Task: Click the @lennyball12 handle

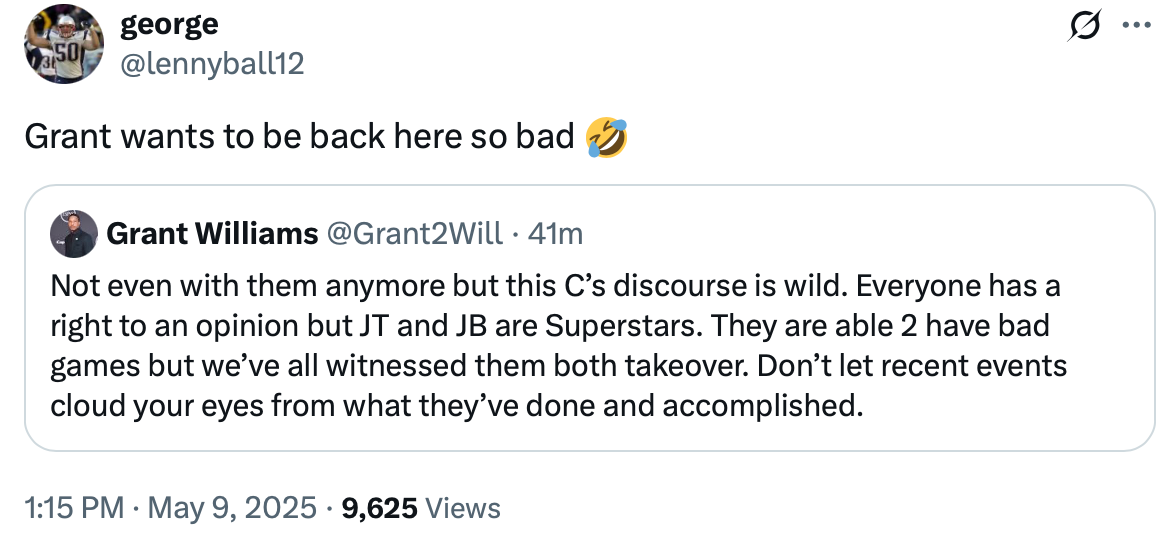Action: (x=212, y=64)
